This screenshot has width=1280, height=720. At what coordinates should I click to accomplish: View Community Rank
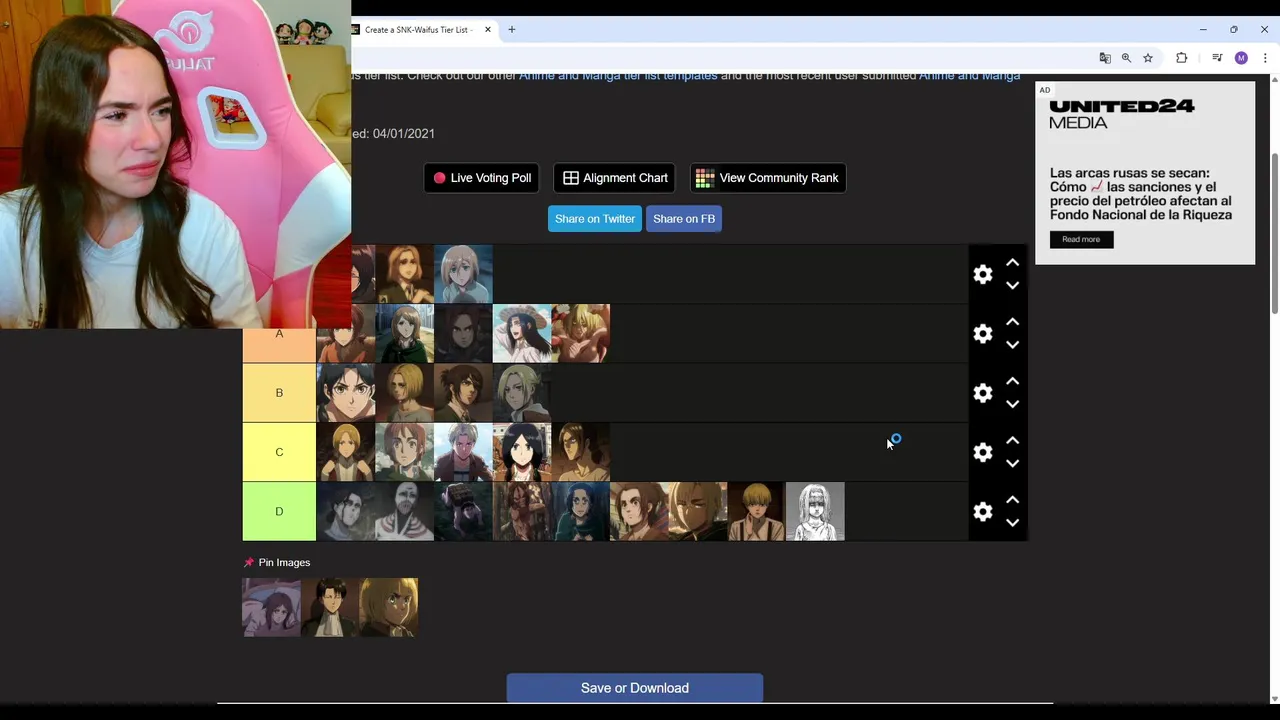768,178
